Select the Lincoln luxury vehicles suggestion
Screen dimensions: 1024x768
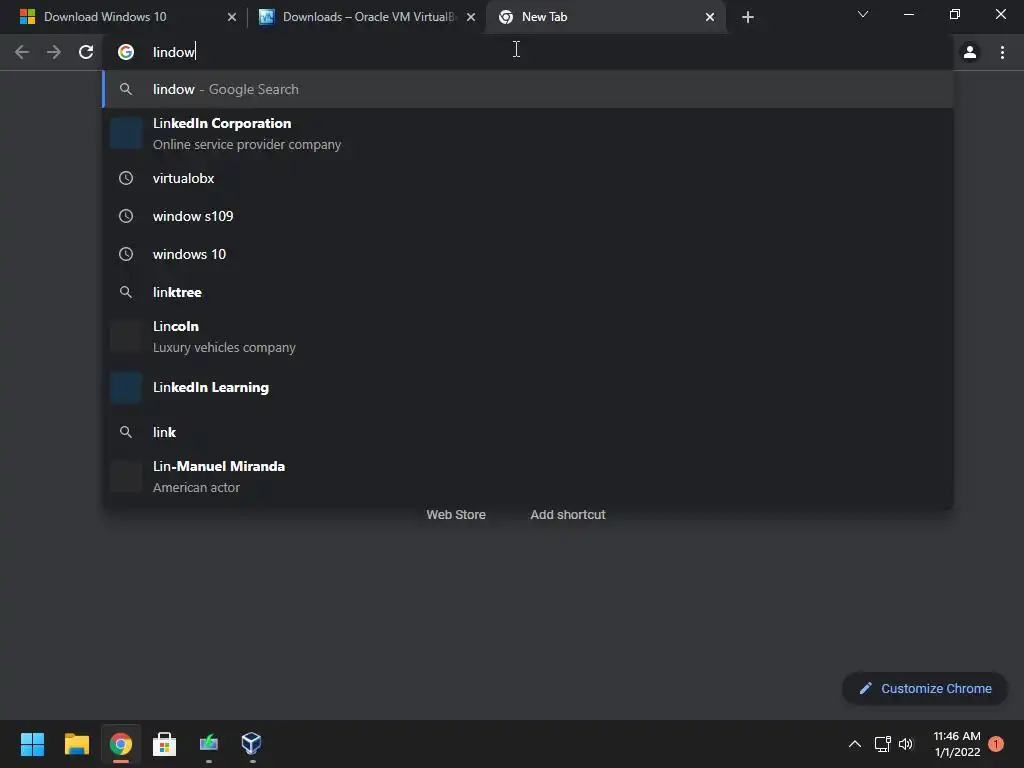(x=528, y=337)
